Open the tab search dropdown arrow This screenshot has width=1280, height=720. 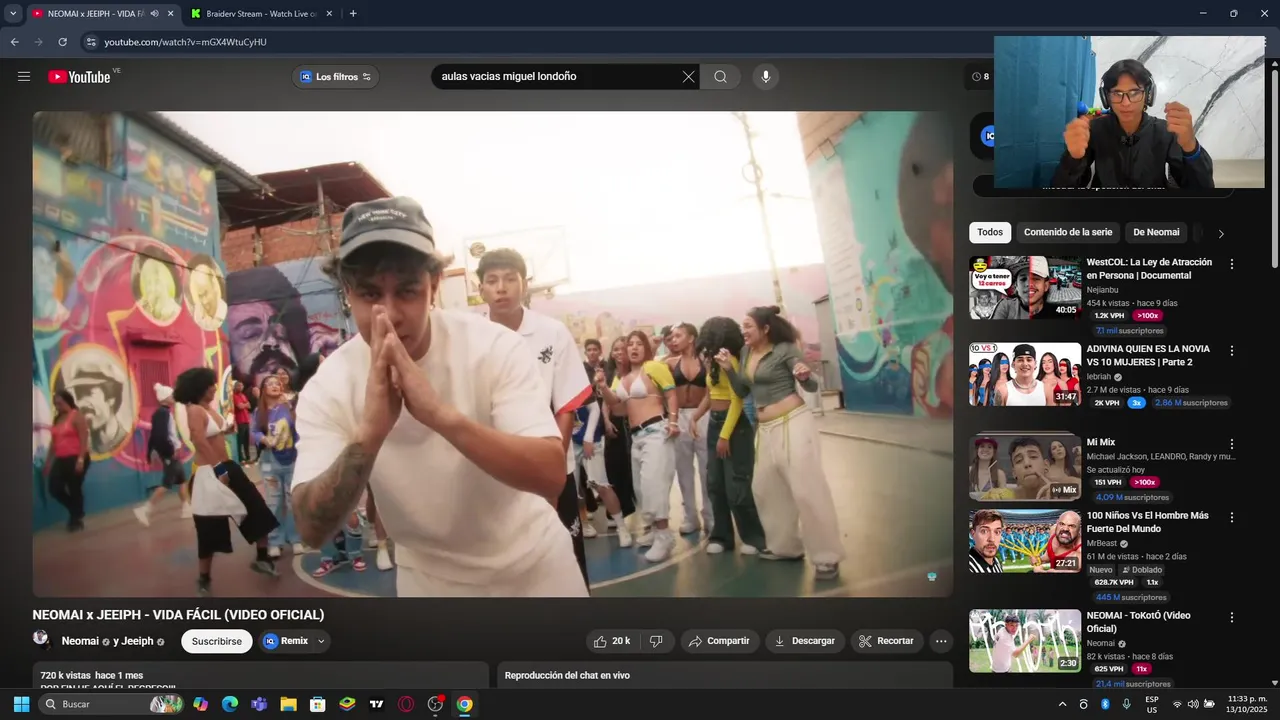(x=13, y=14)
